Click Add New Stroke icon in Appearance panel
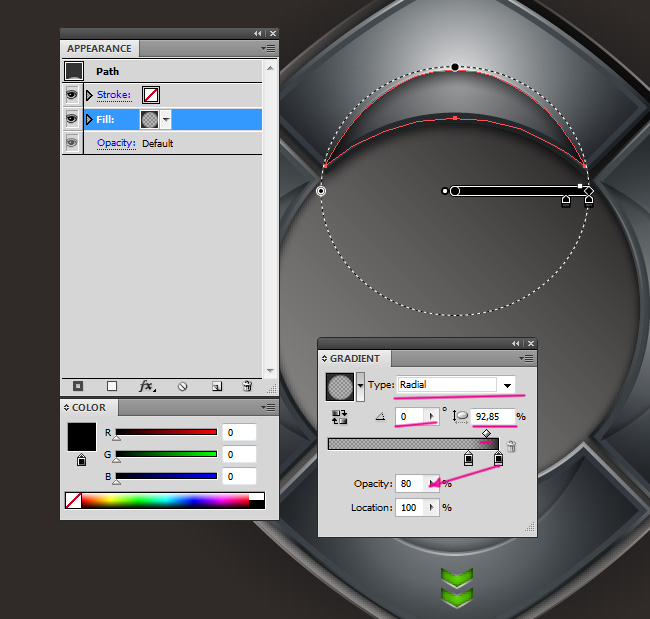 coord(78,386)
